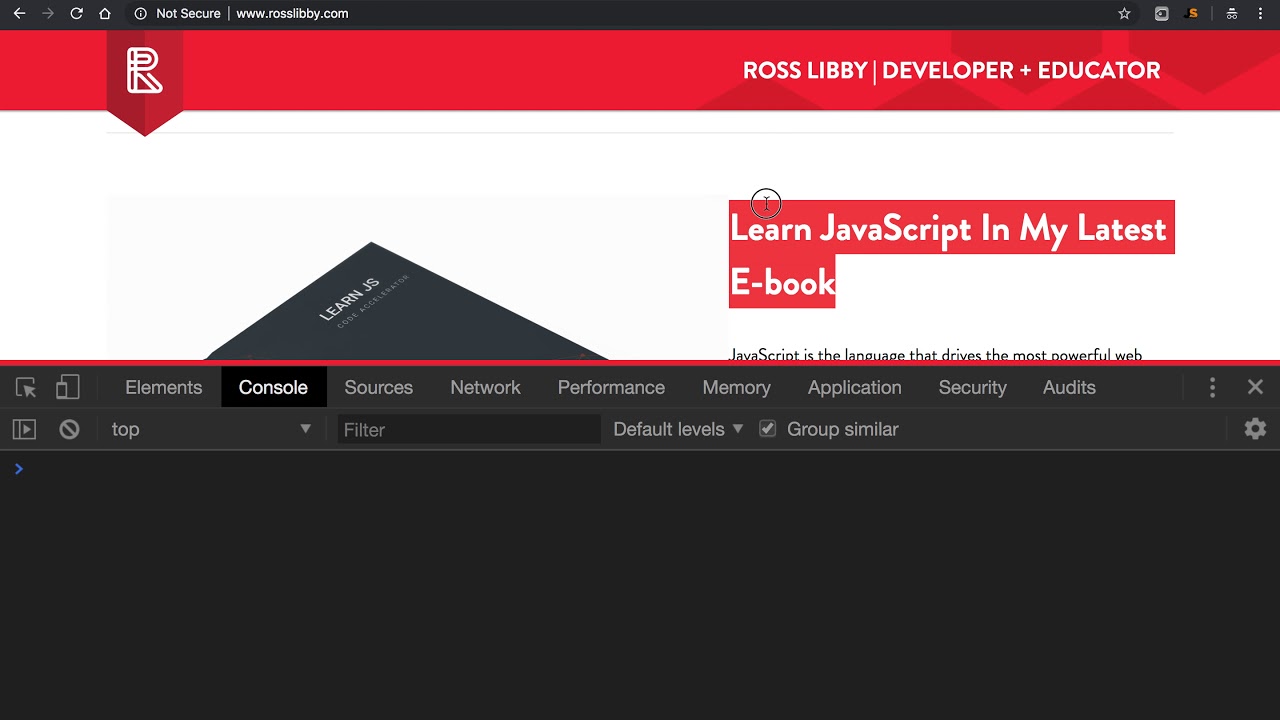View site info via Not Secure icon
The image size is (1280, 720).
point(140,14)
